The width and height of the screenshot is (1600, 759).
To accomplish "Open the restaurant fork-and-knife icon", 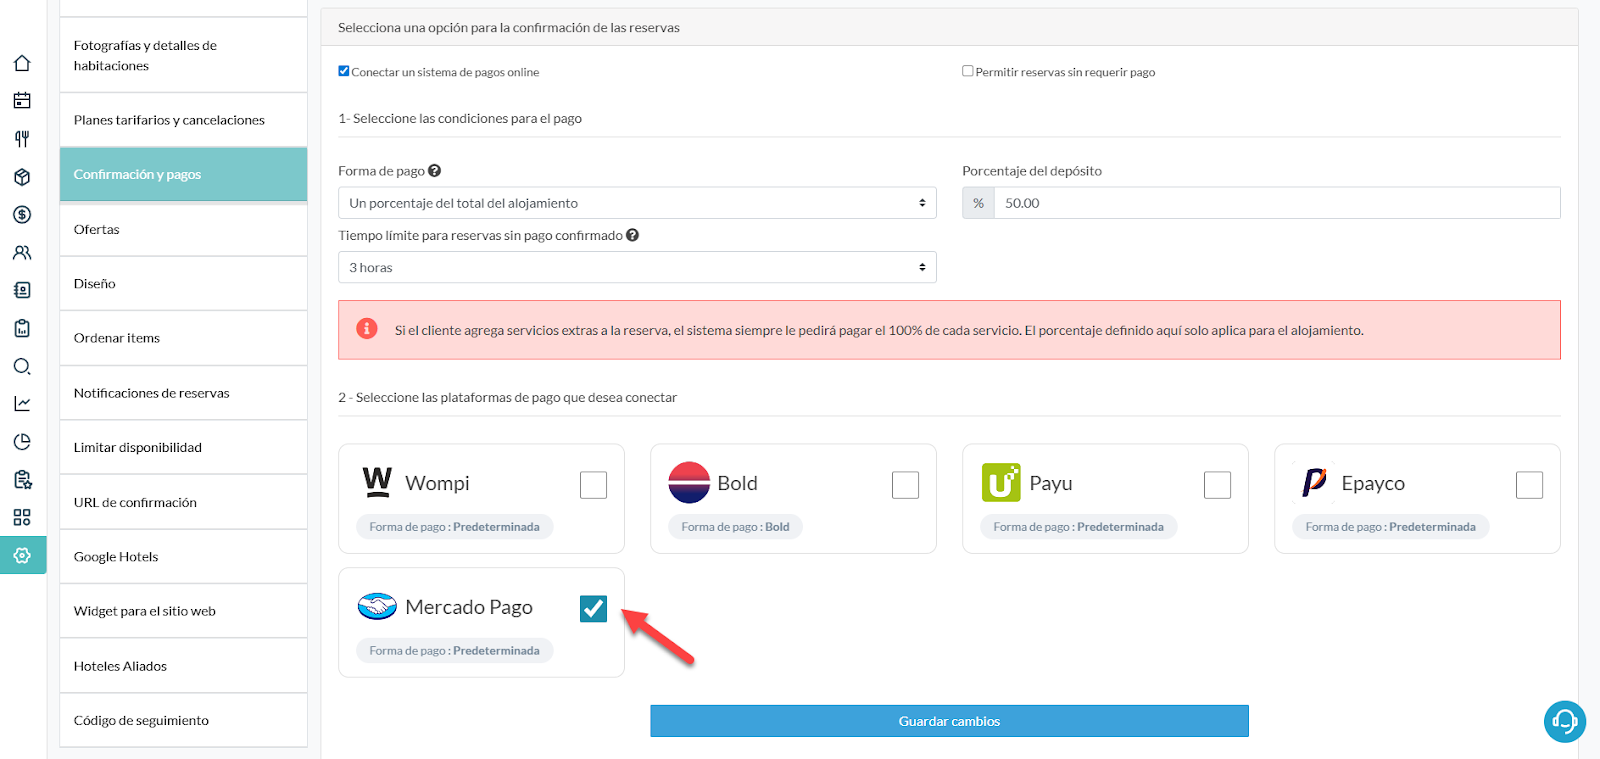I will point(22,139).
